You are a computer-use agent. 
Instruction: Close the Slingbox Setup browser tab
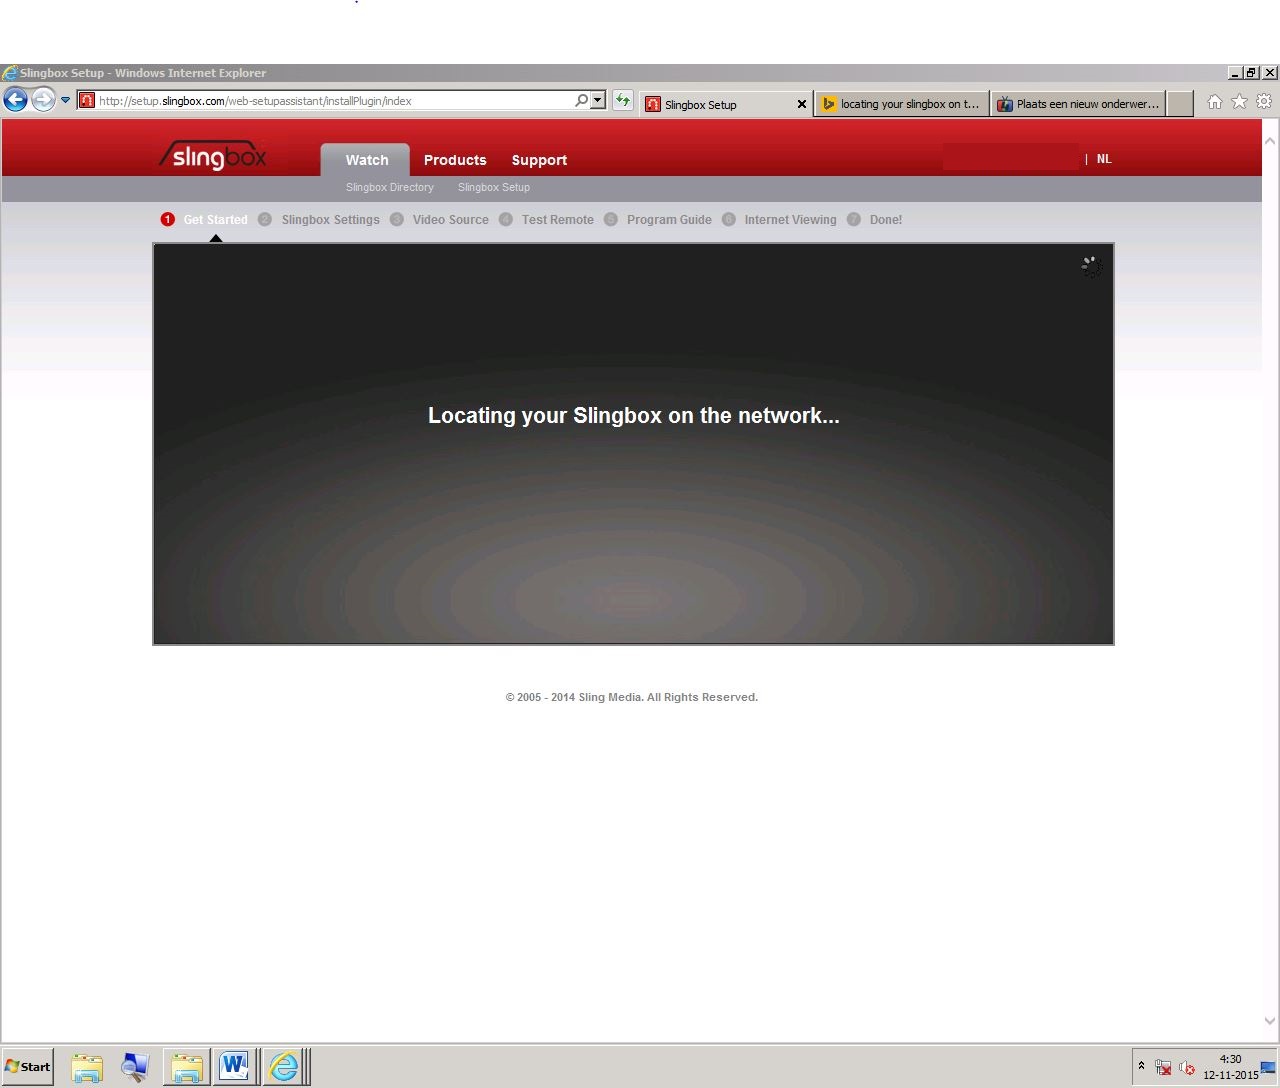(x=801, y=104)
